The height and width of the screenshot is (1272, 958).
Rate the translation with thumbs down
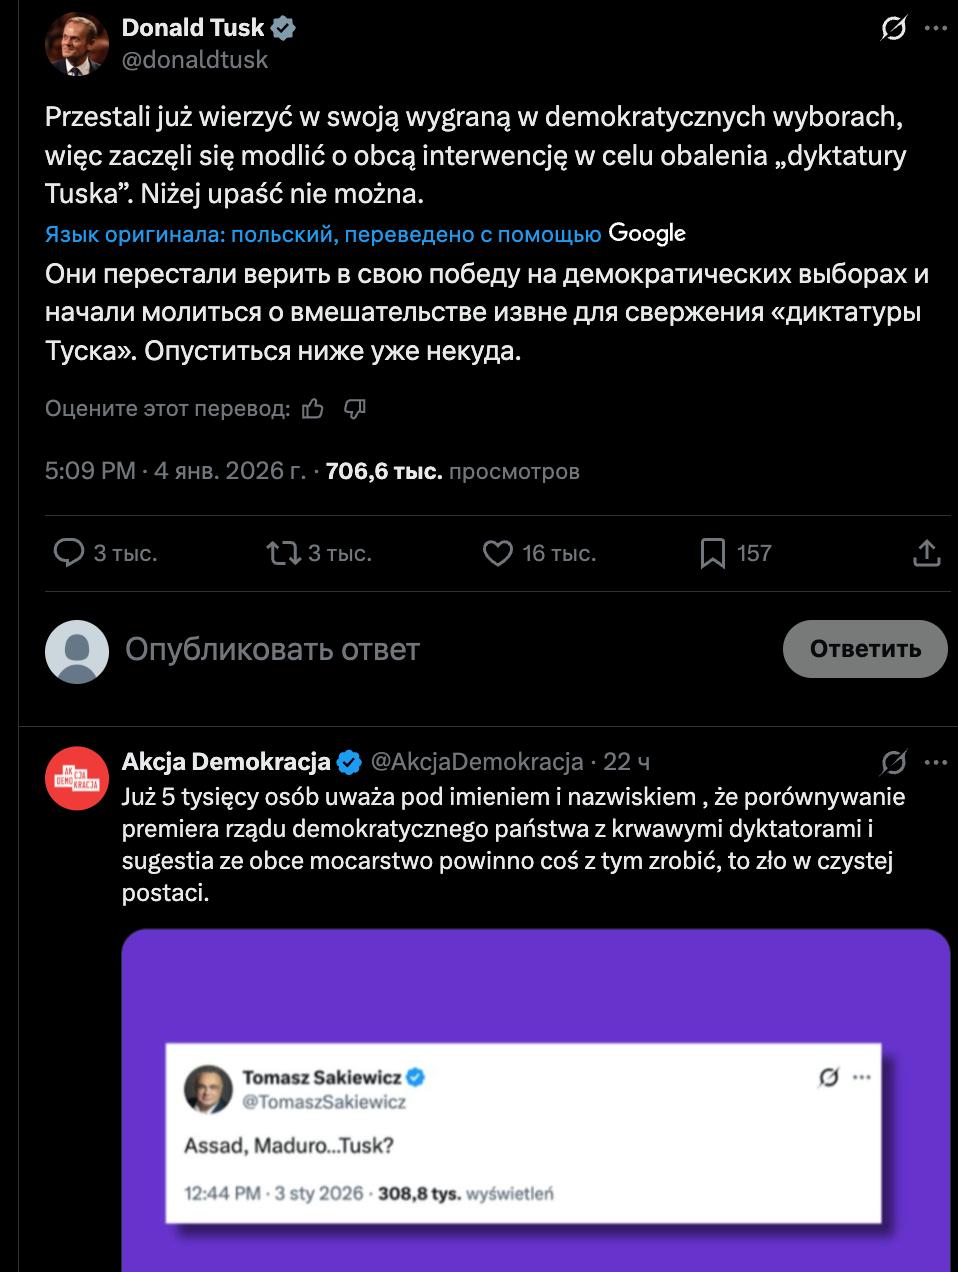(355, 408)
